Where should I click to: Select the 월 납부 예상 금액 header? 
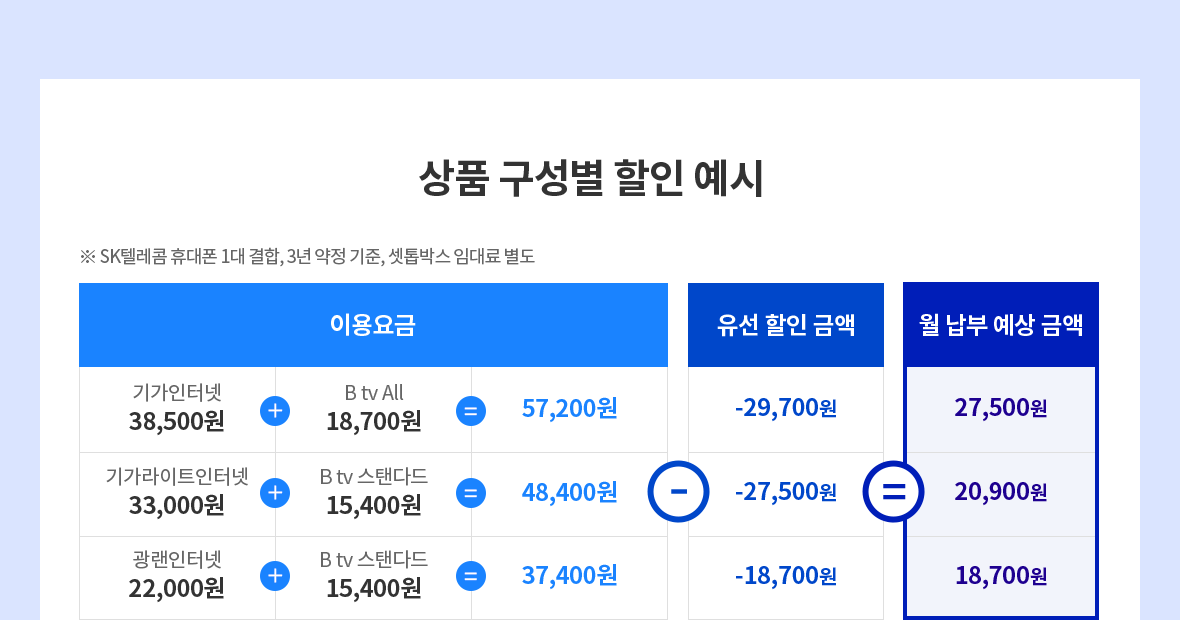coord(1001,325)
